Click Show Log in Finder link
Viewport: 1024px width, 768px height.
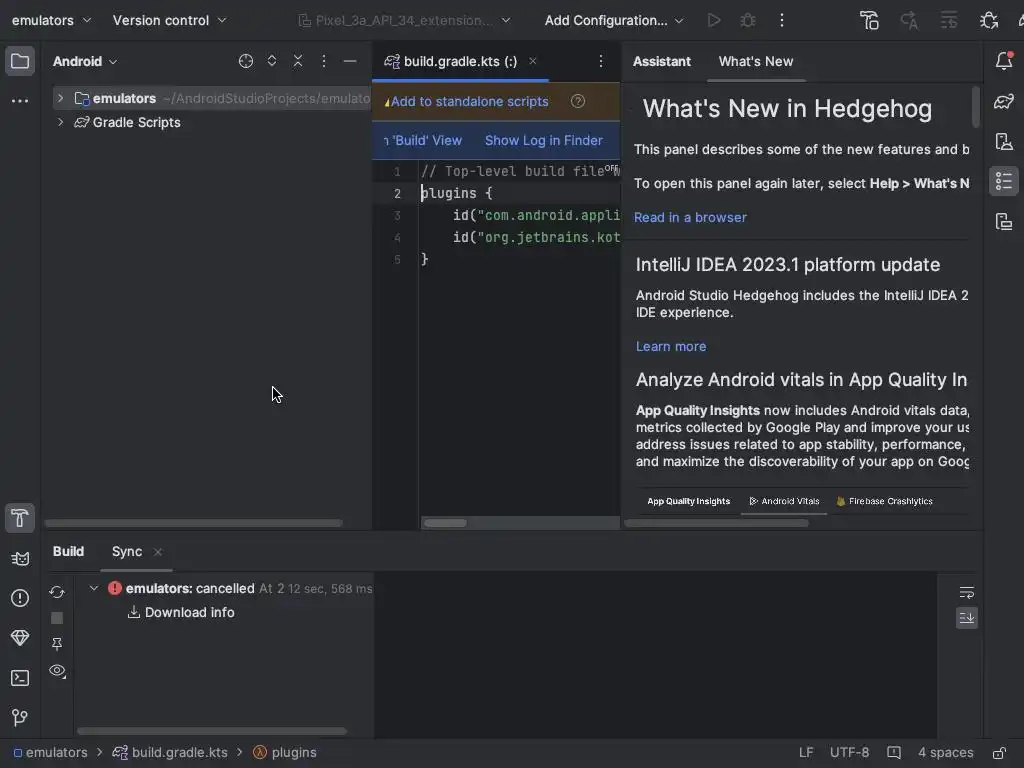(543, 140)
